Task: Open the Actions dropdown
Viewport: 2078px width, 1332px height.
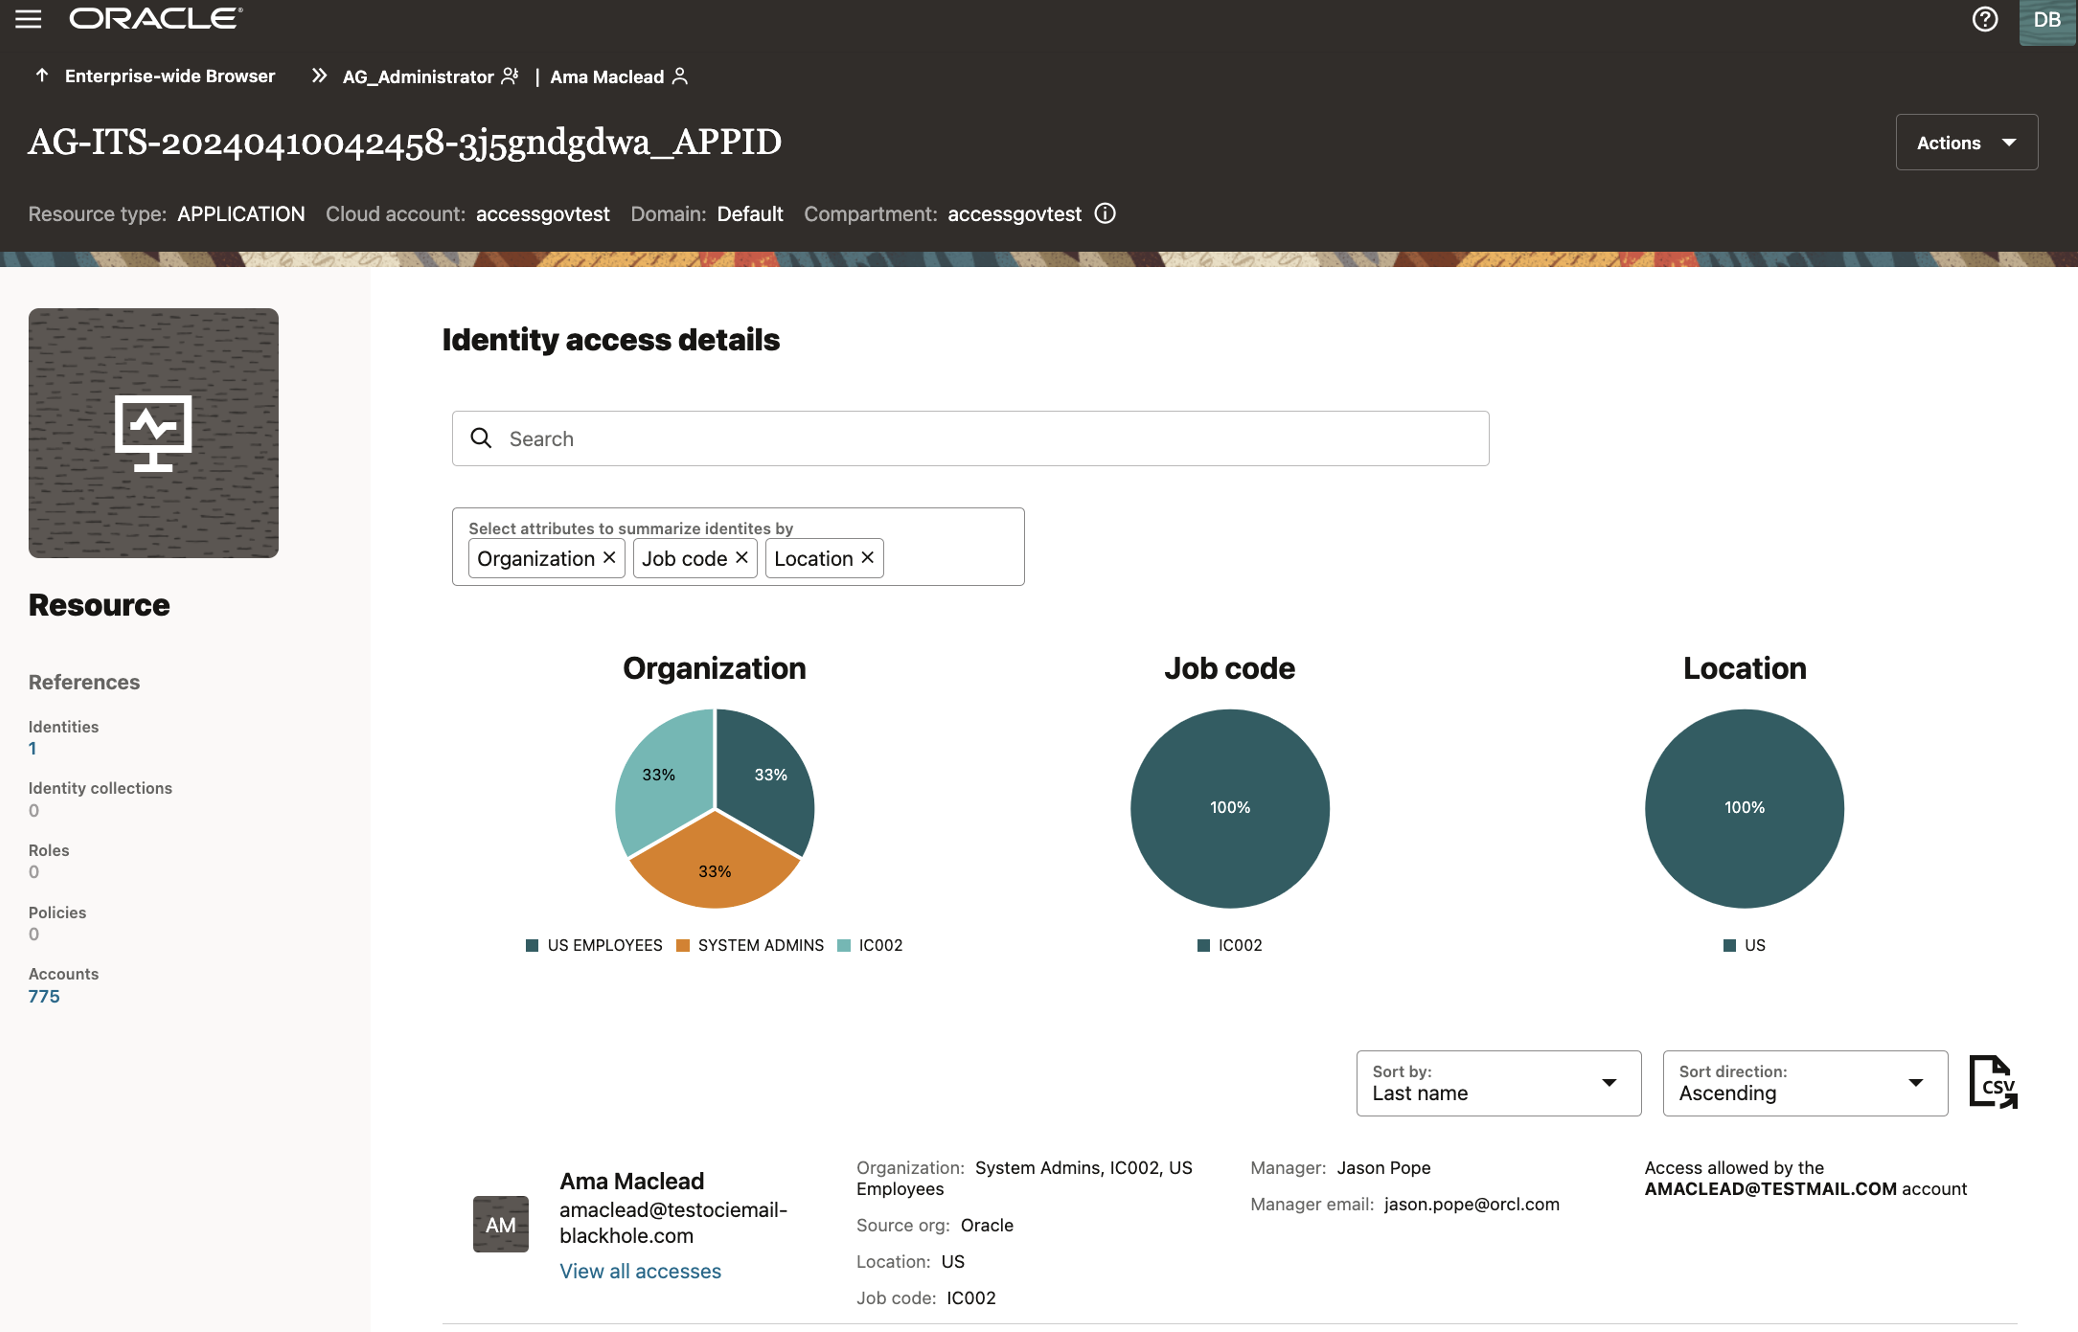Action: [1966, 141]
